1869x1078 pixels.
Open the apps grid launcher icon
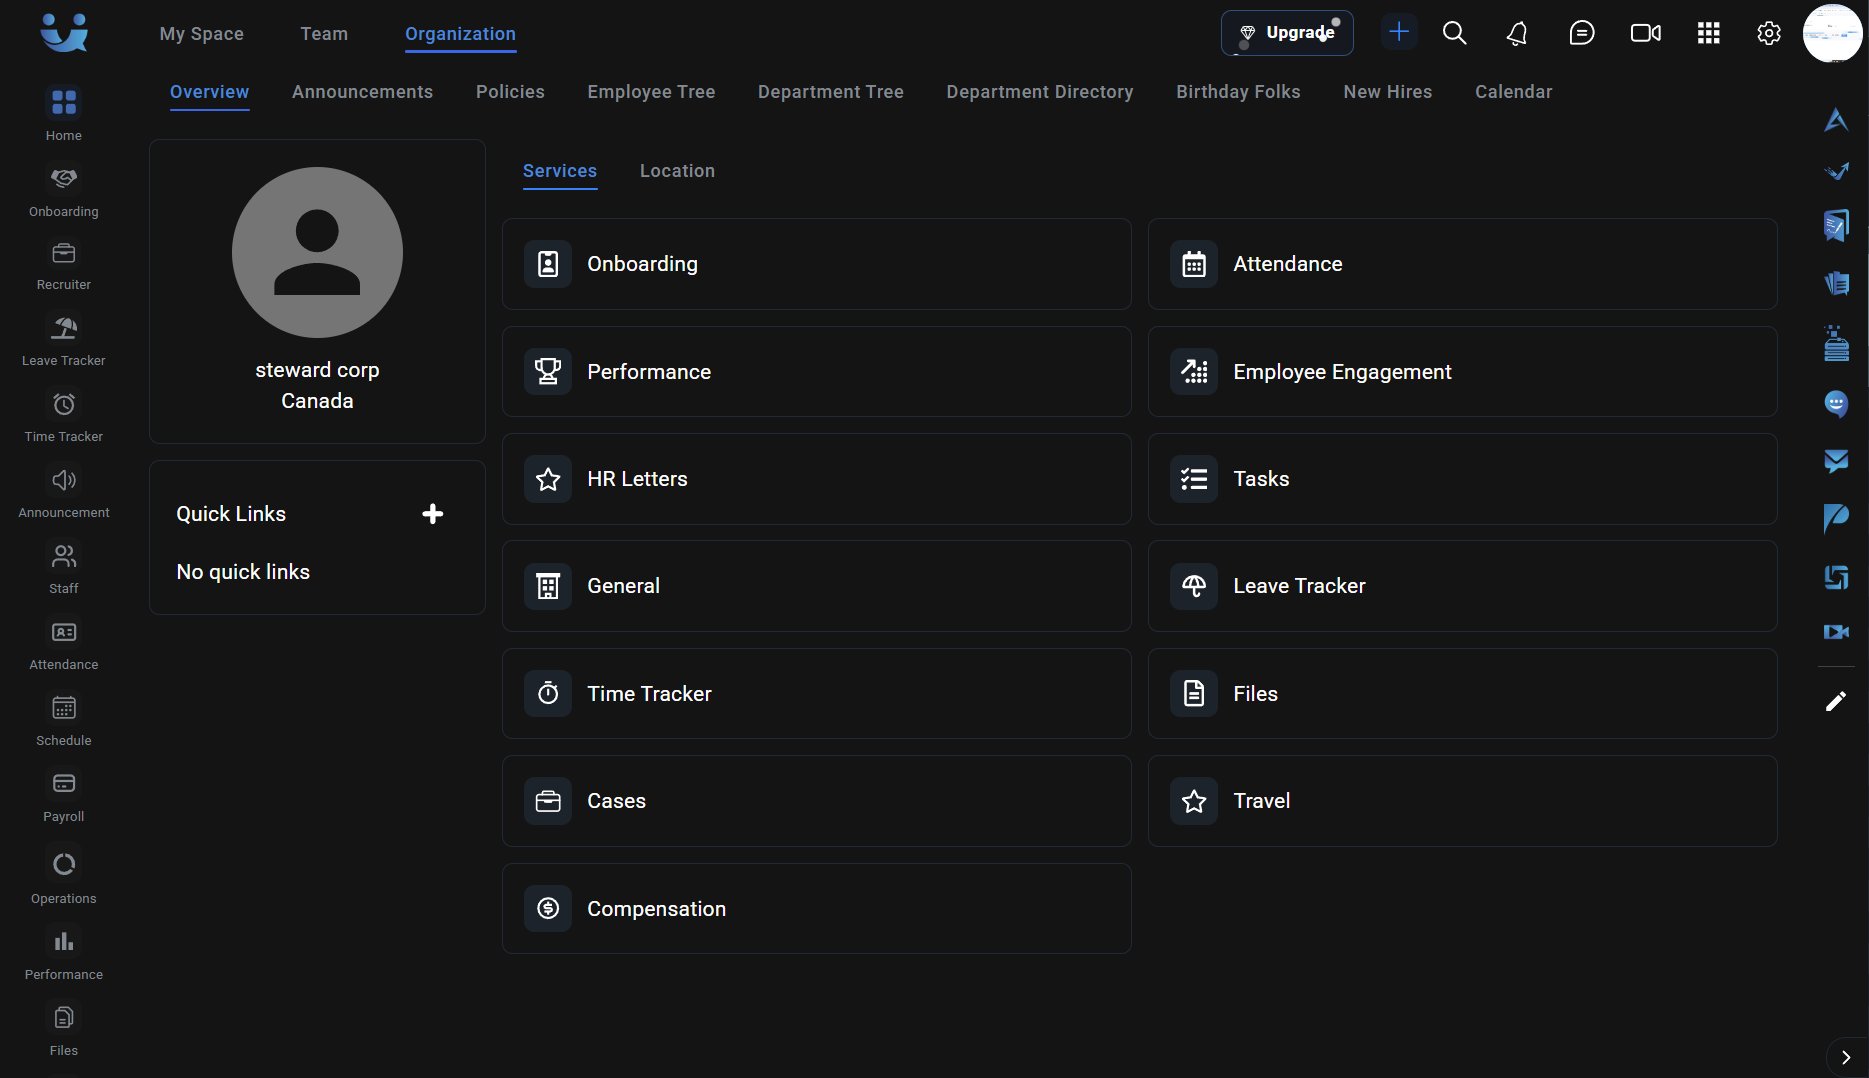pos(1708,33)
